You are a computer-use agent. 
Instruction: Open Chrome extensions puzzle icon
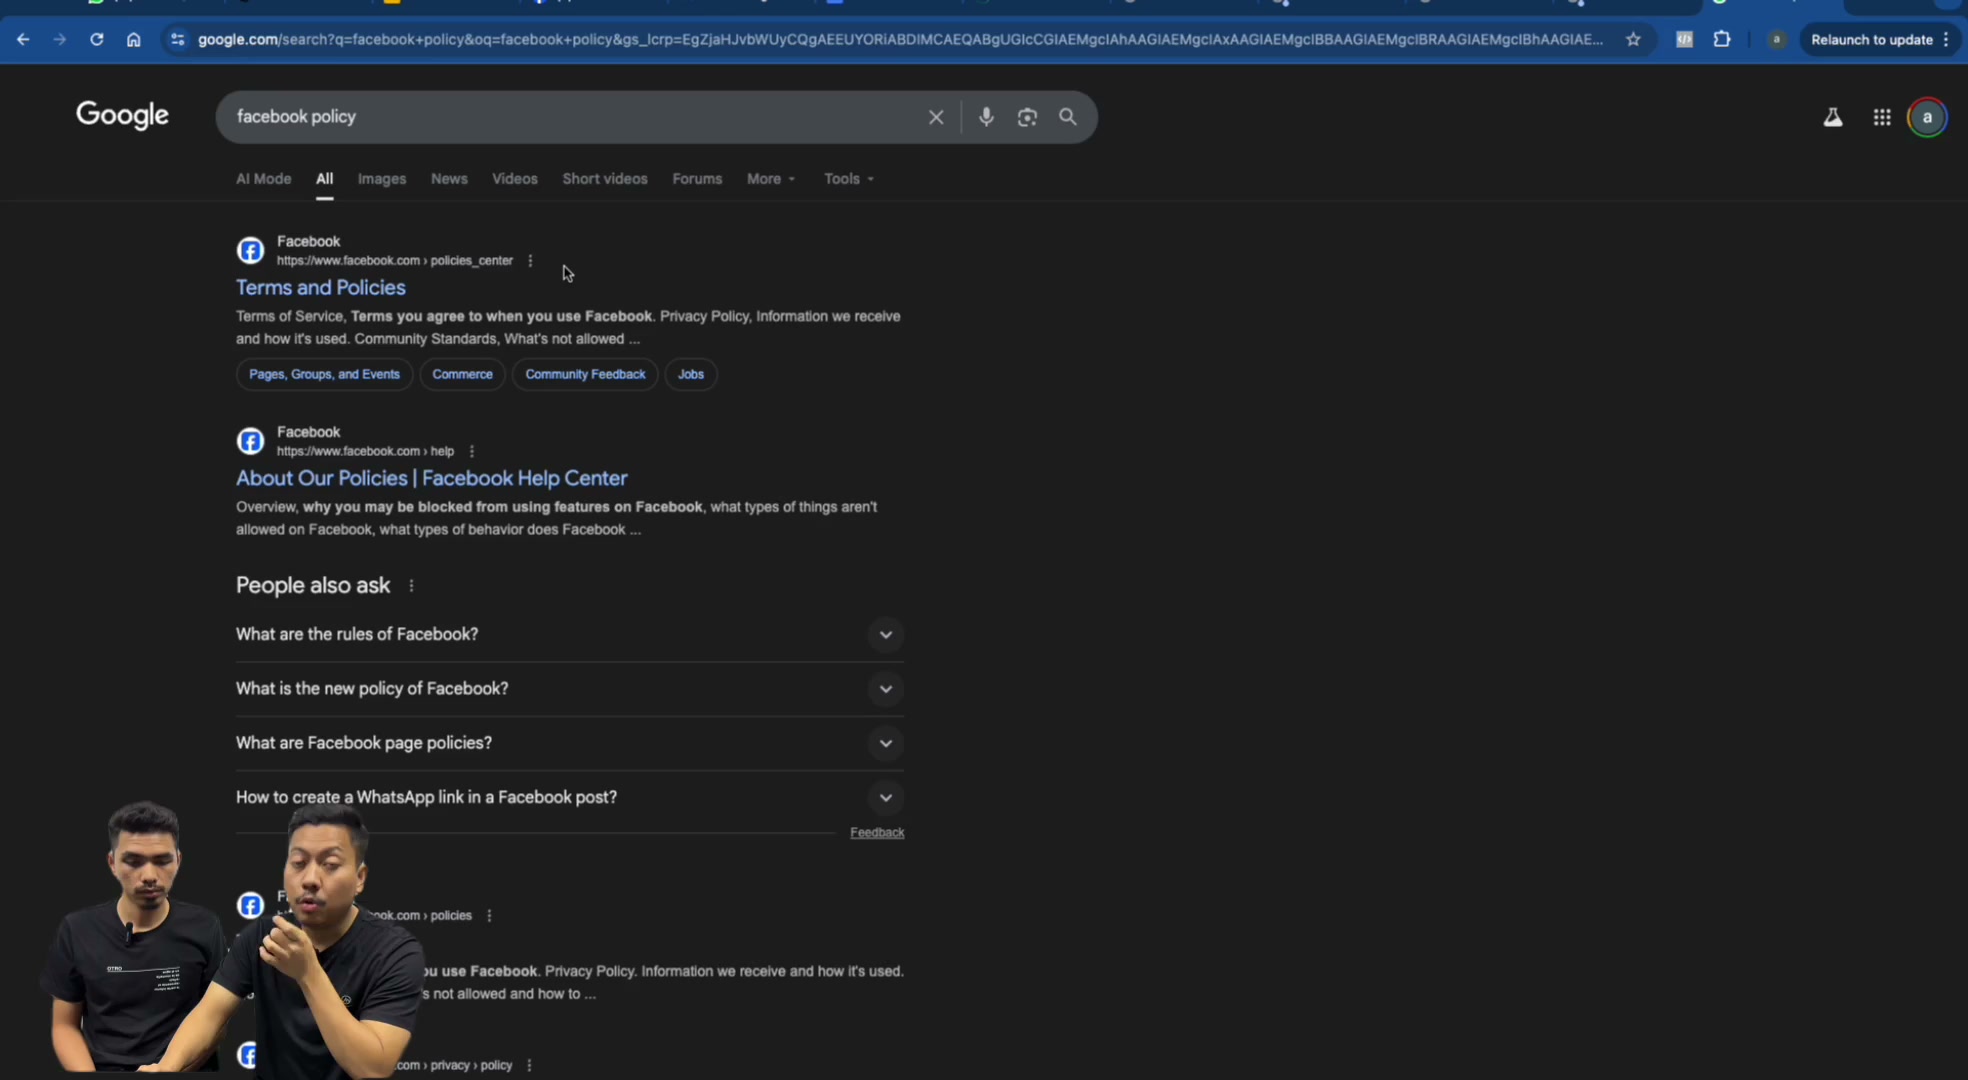tap(1721, 40)
